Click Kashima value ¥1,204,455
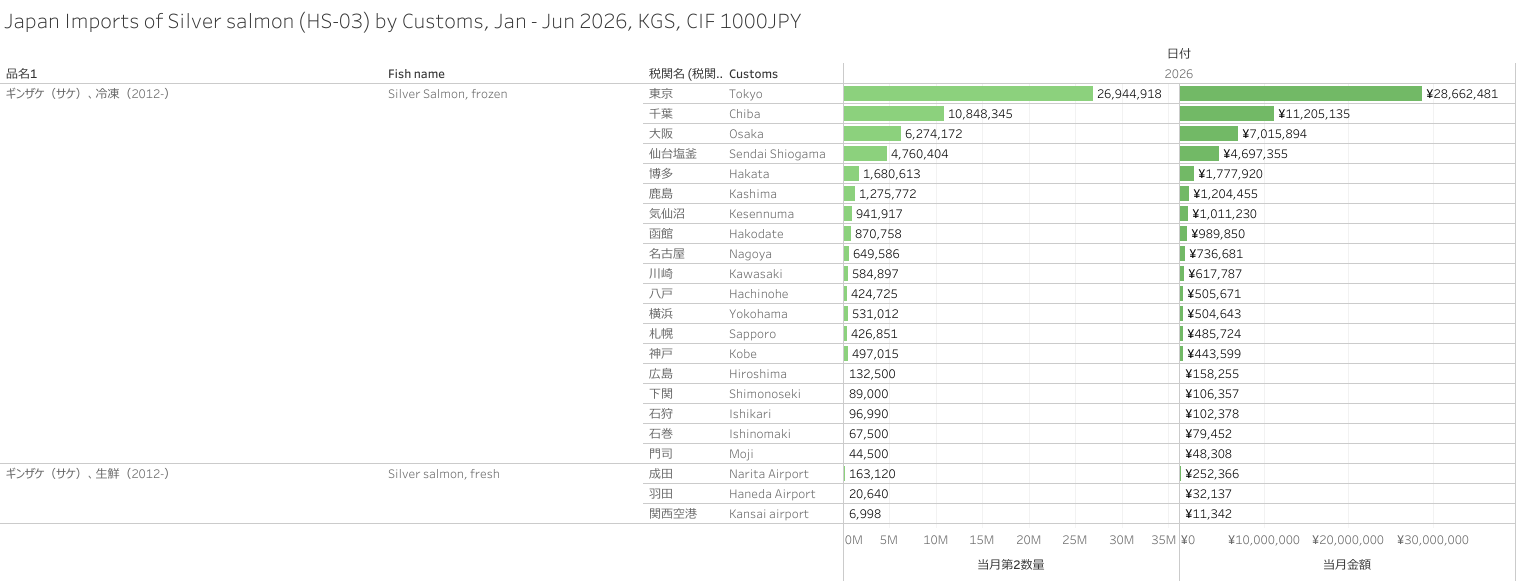This screenshot has height=581, width=1517. [1225, 194]
